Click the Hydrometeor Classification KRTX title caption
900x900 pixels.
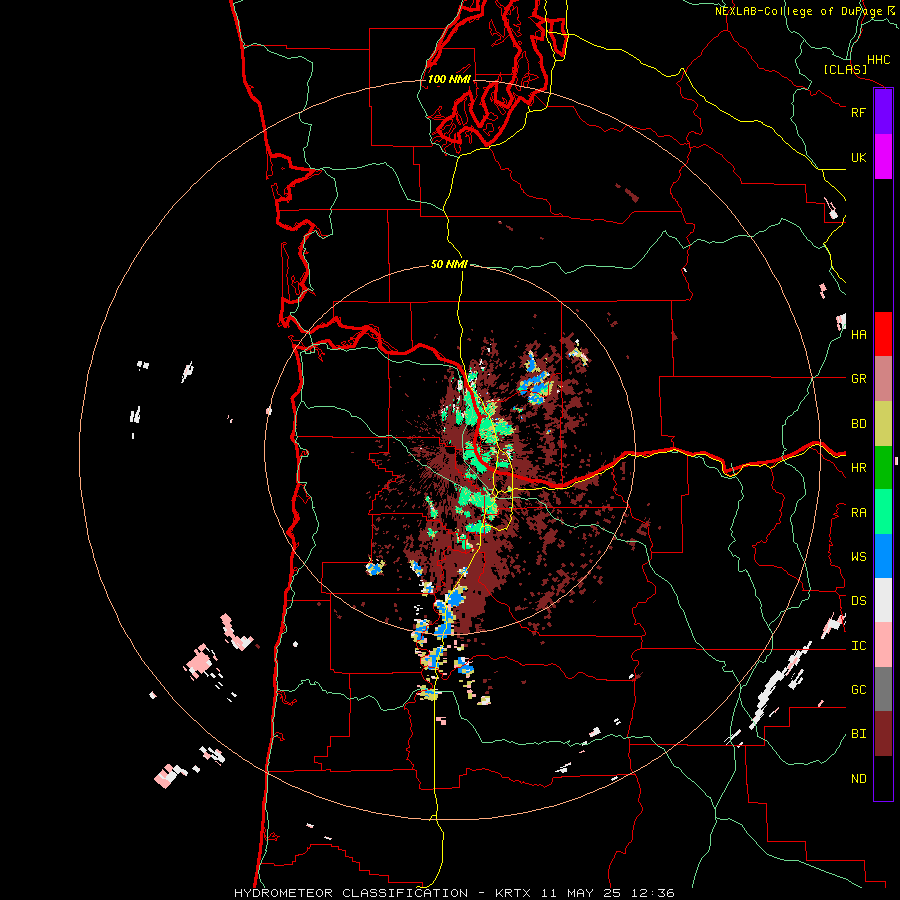[454, 893]
